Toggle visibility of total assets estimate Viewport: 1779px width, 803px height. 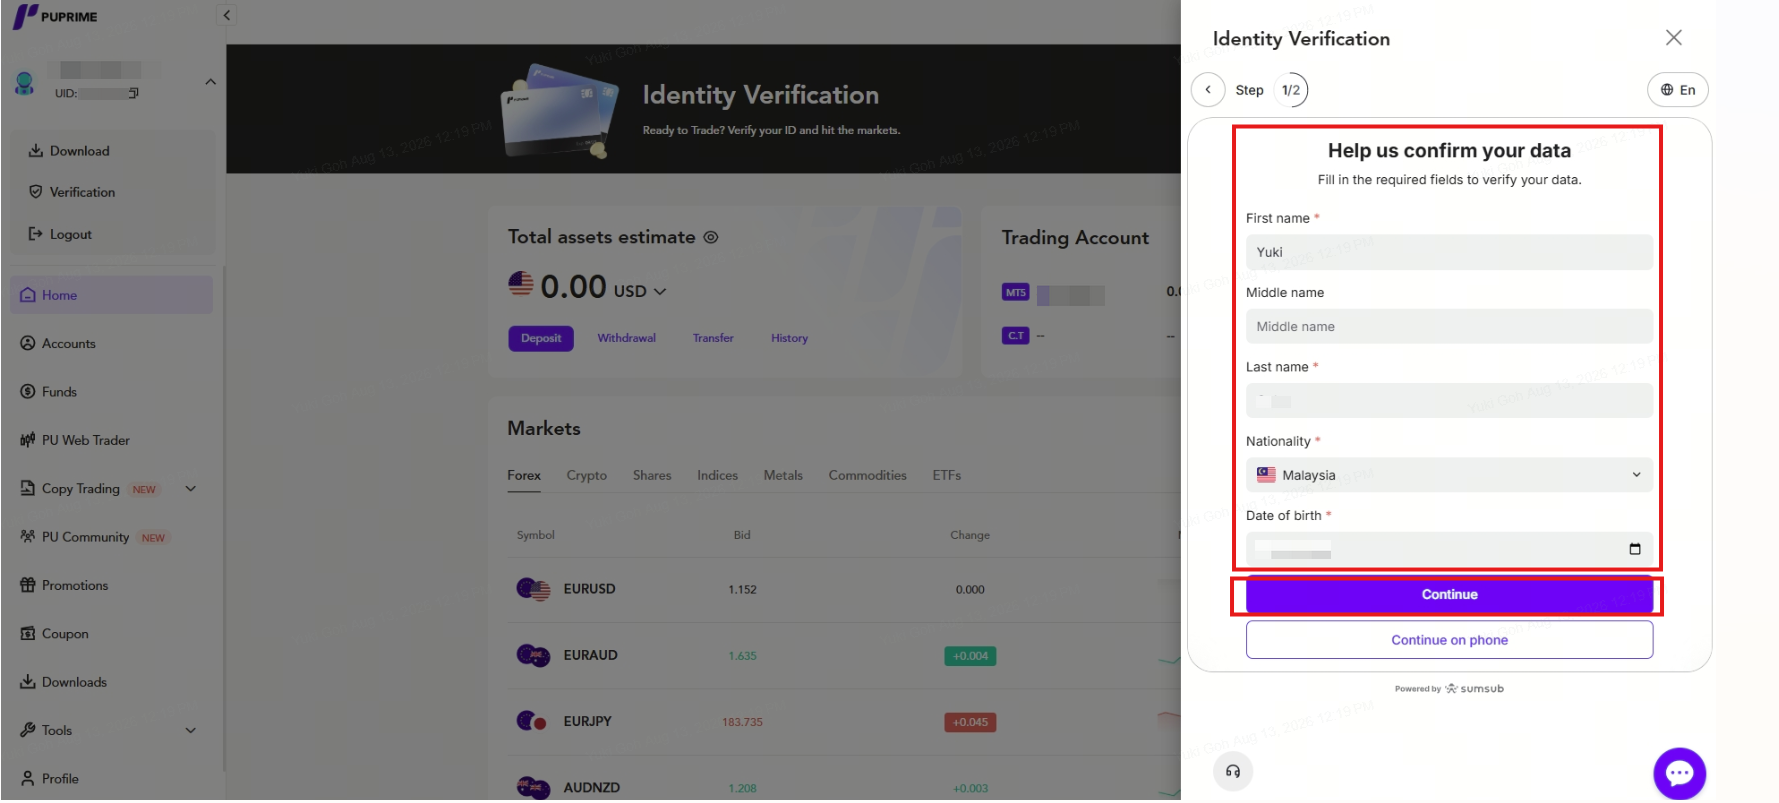point(711,238)
